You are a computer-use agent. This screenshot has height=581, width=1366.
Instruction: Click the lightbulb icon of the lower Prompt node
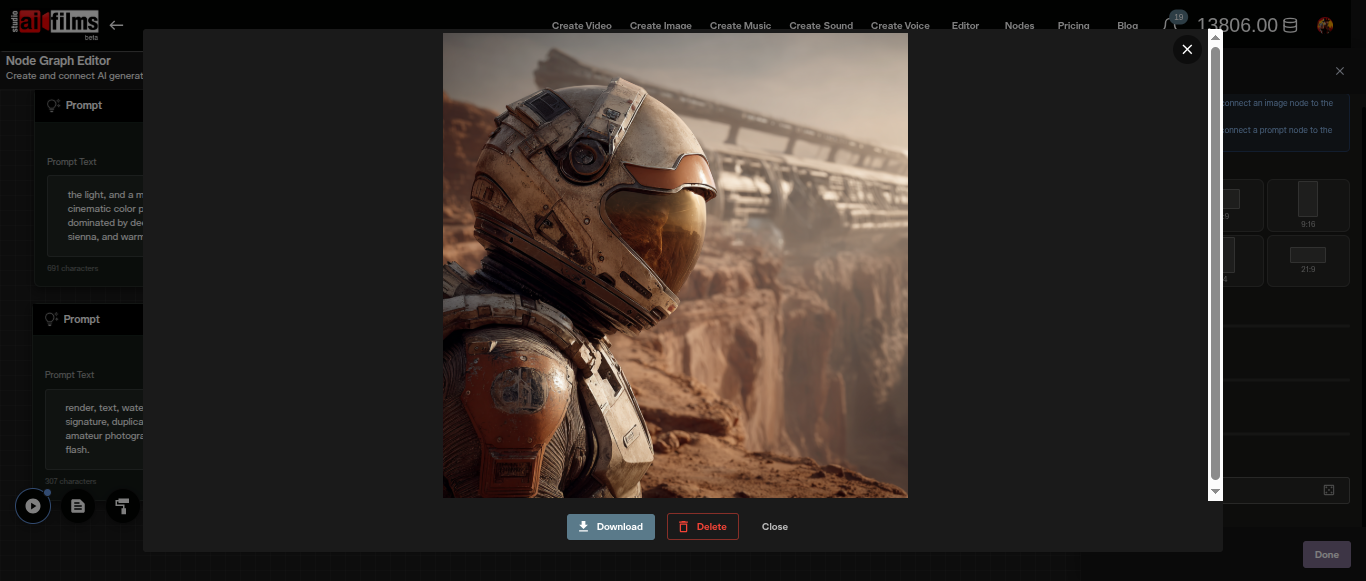click(x=51, y=320)
